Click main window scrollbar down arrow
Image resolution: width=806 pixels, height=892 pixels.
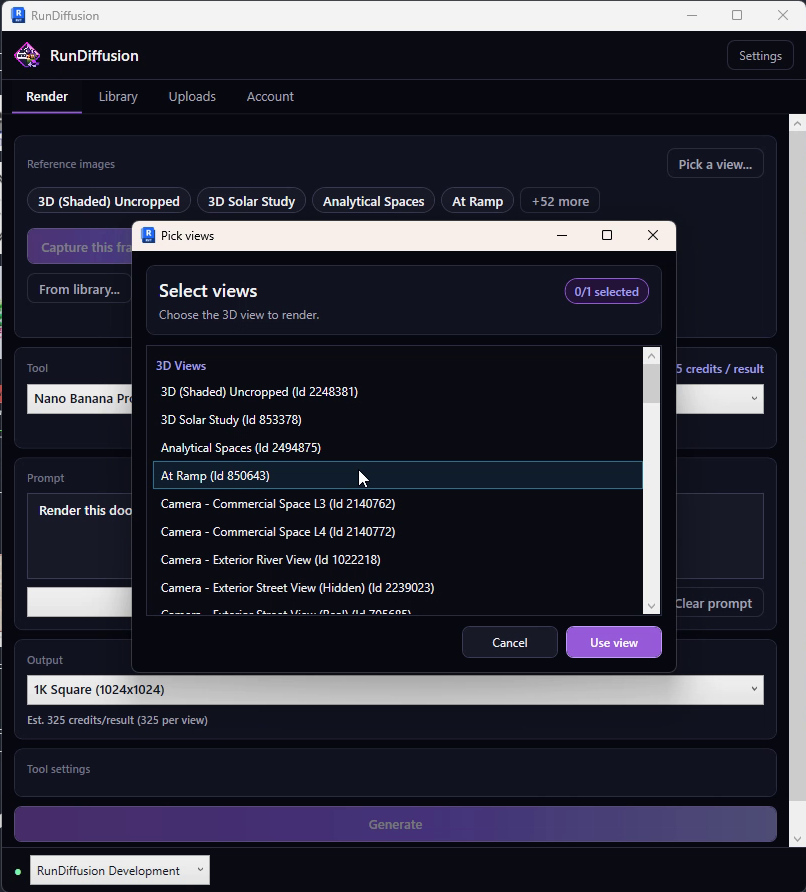pos(797,839)
